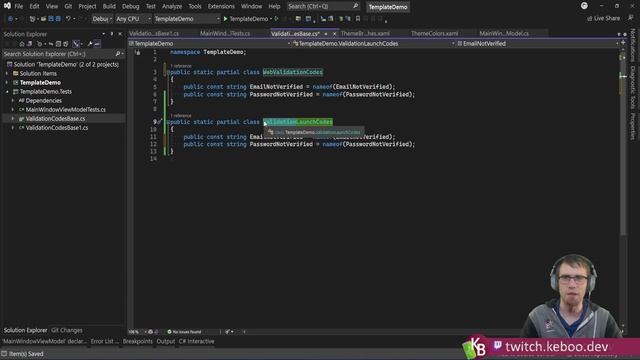
Task: Open the Debug configuration dropdown
Action: point(102,19)
